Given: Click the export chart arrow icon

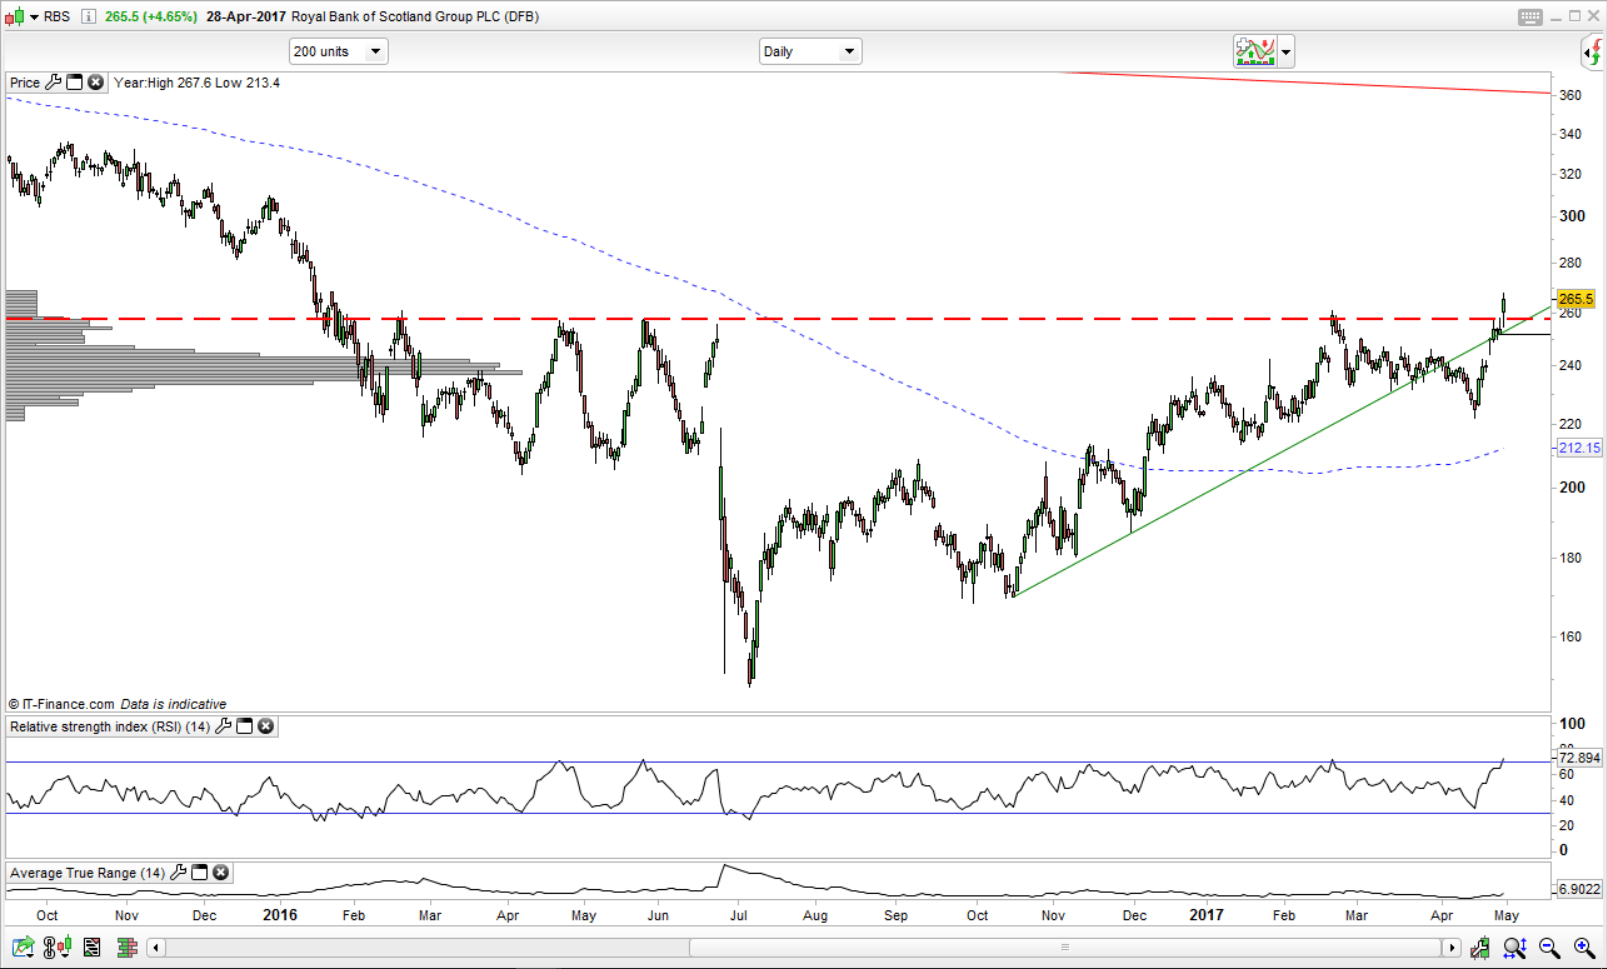Looking at the screenshot, I should click(x=22, y=947).
